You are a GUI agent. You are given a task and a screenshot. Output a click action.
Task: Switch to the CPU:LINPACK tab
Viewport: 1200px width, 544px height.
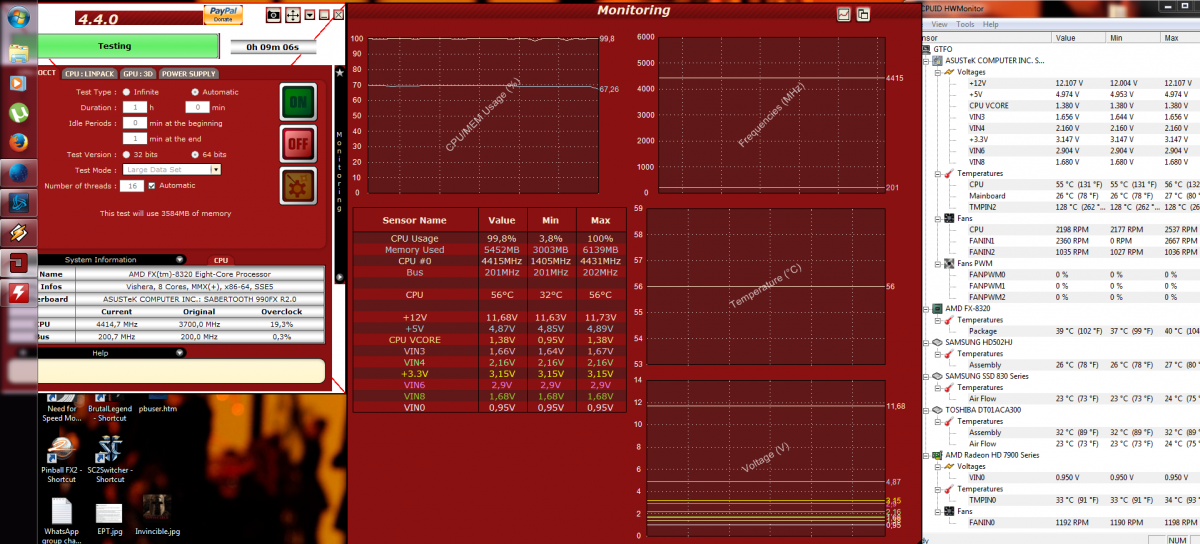click(88, 74)
